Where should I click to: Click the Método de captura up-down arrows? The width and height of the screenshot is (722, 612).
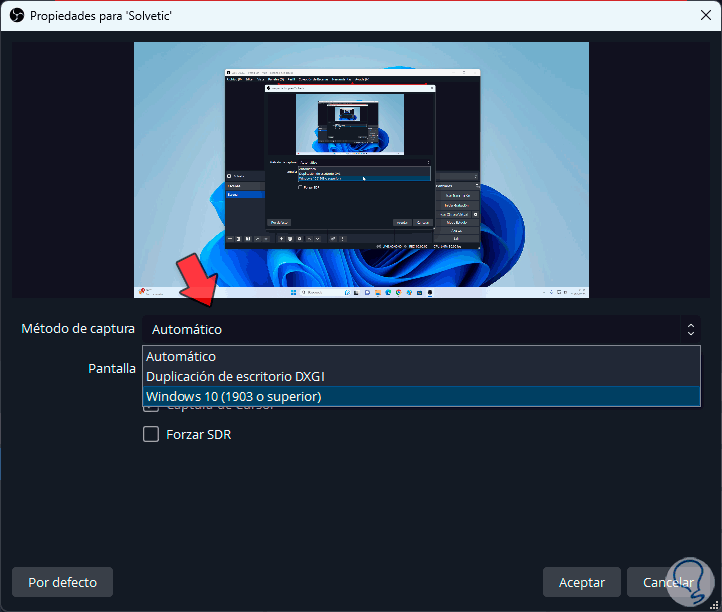tap(690, 329)
